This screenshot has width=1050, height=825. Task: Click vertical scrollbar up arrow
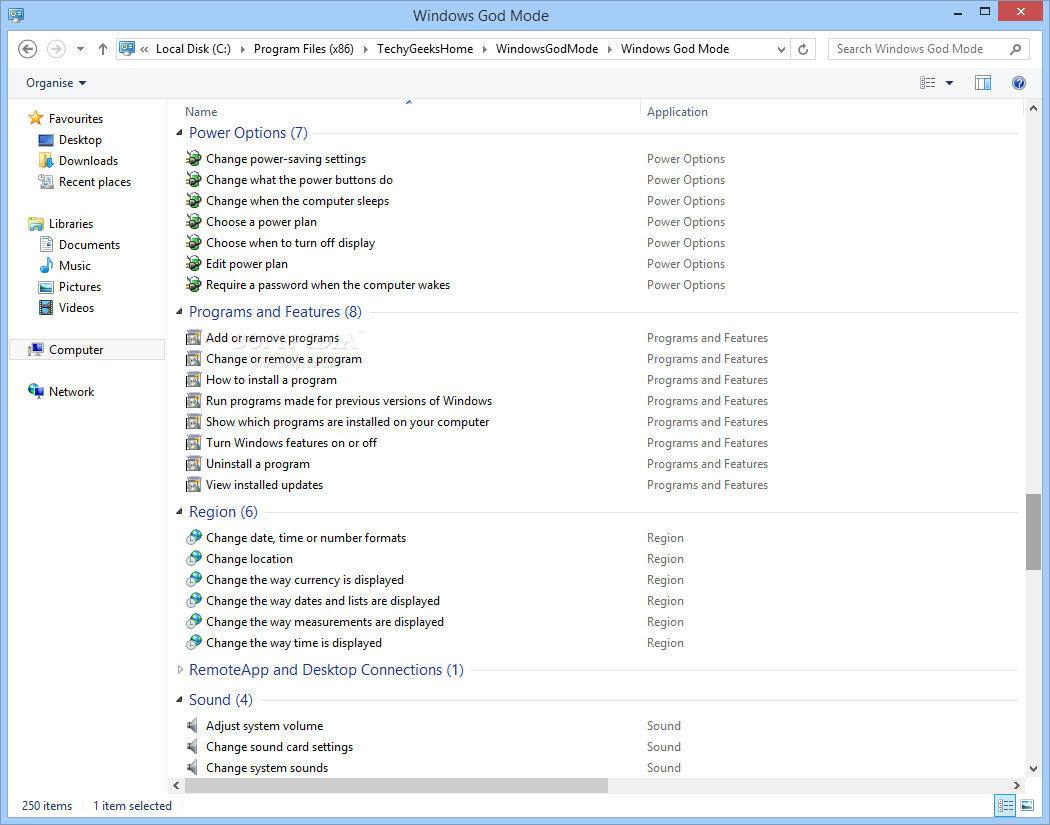click(1033, 108)
